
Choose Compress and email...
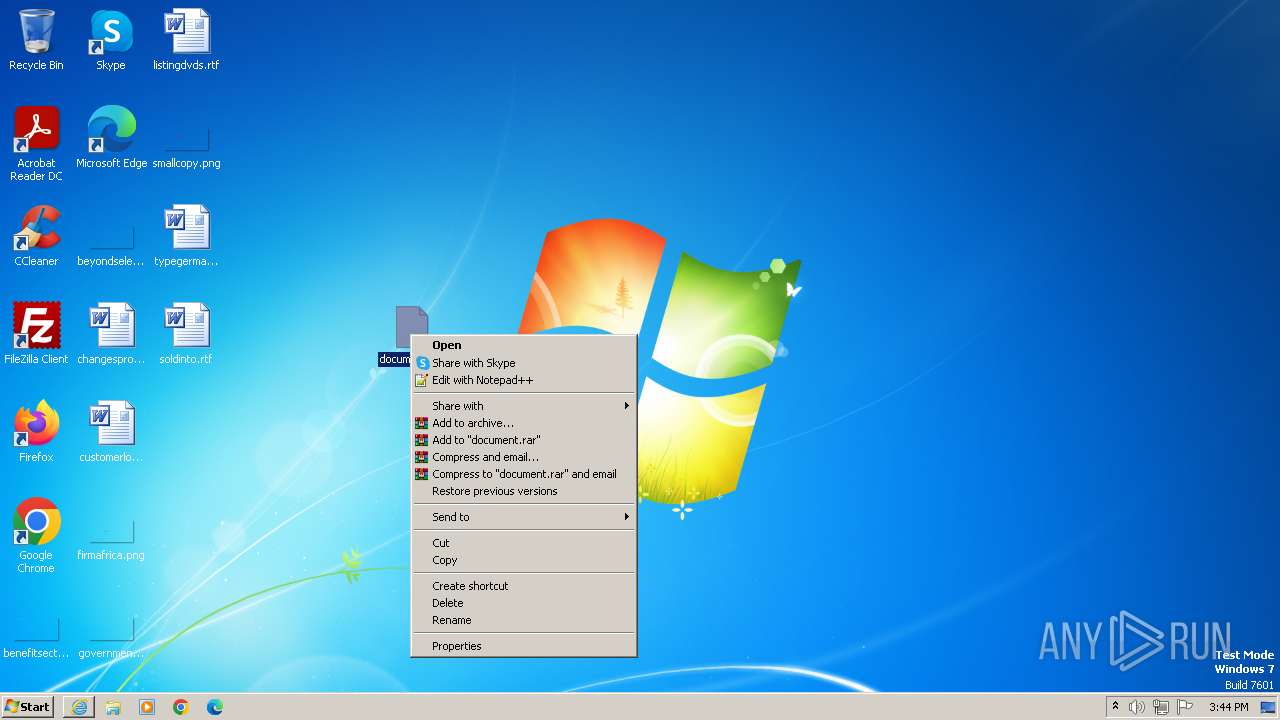(524, 457)
